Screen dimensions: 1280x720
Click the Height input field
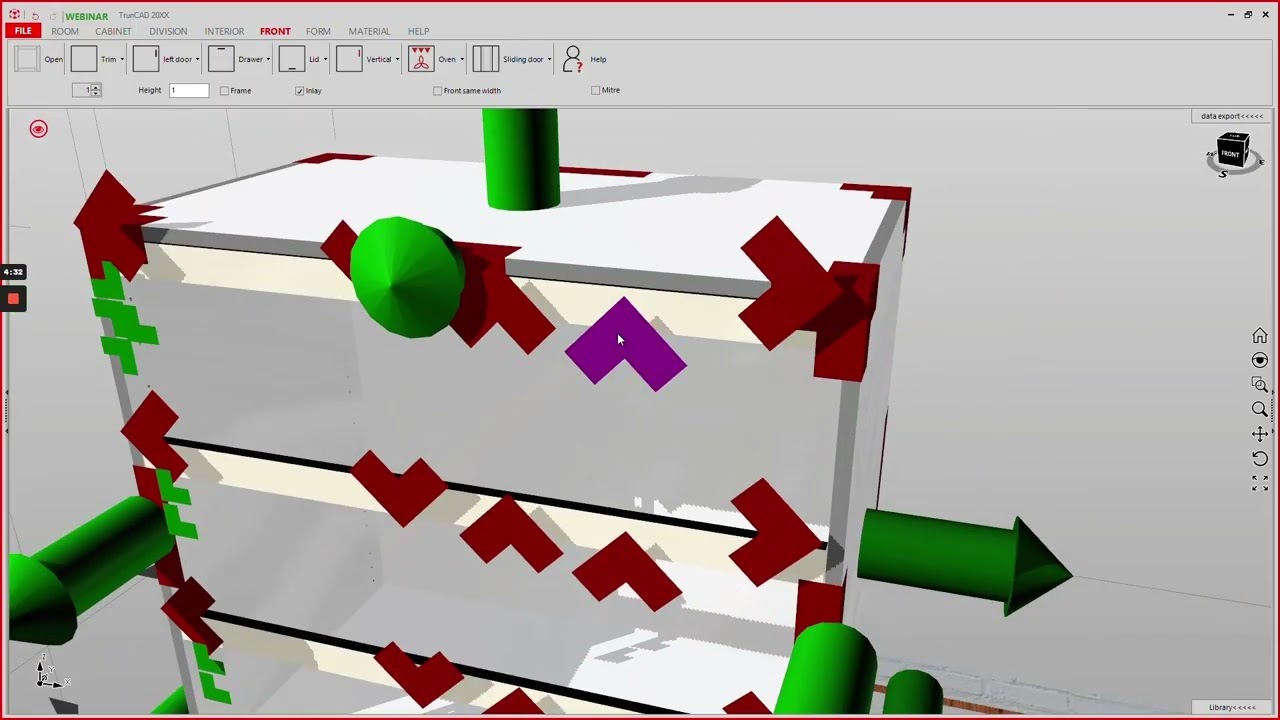pos(189,90)
